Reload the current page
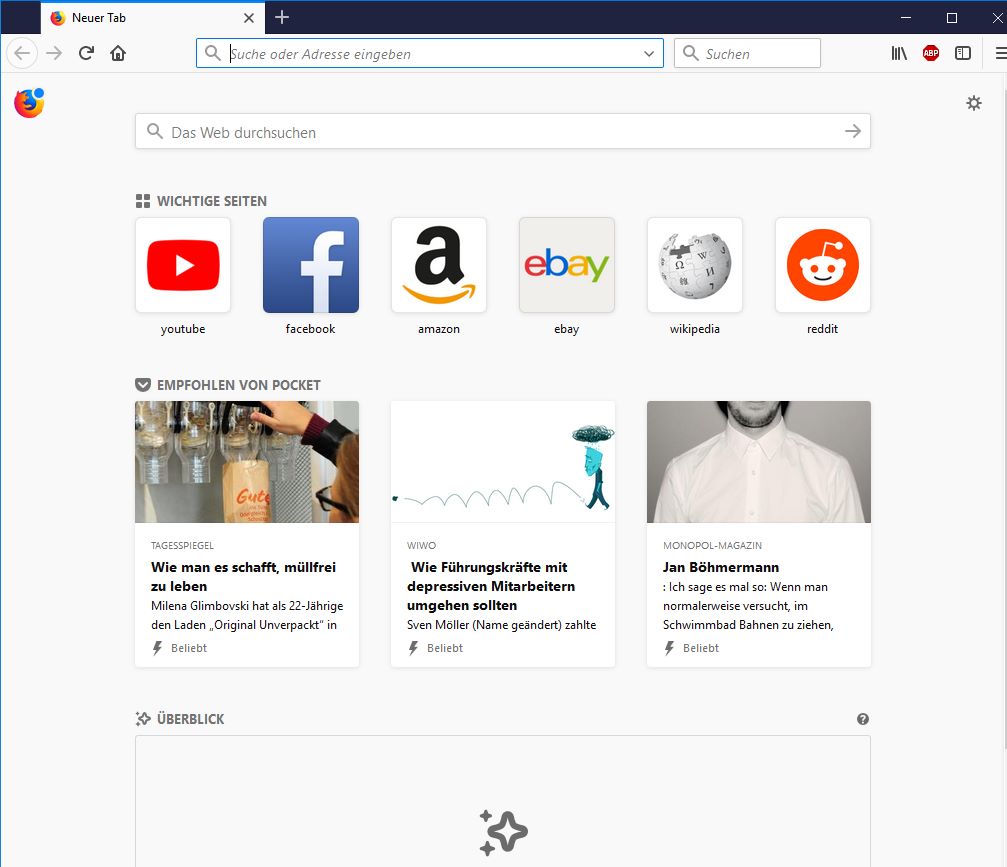This screenshot has width=1007, height=867. coord(86,53)
